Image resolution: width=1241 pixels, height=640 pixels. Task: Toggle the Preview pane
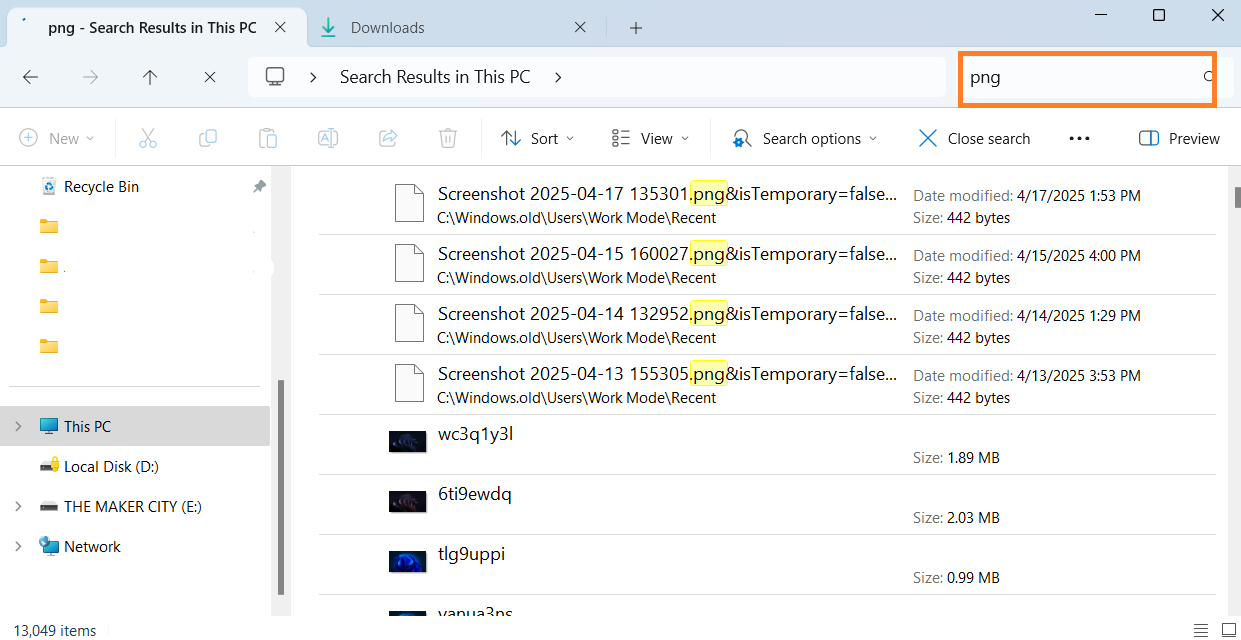click(x=1180, y=138)
